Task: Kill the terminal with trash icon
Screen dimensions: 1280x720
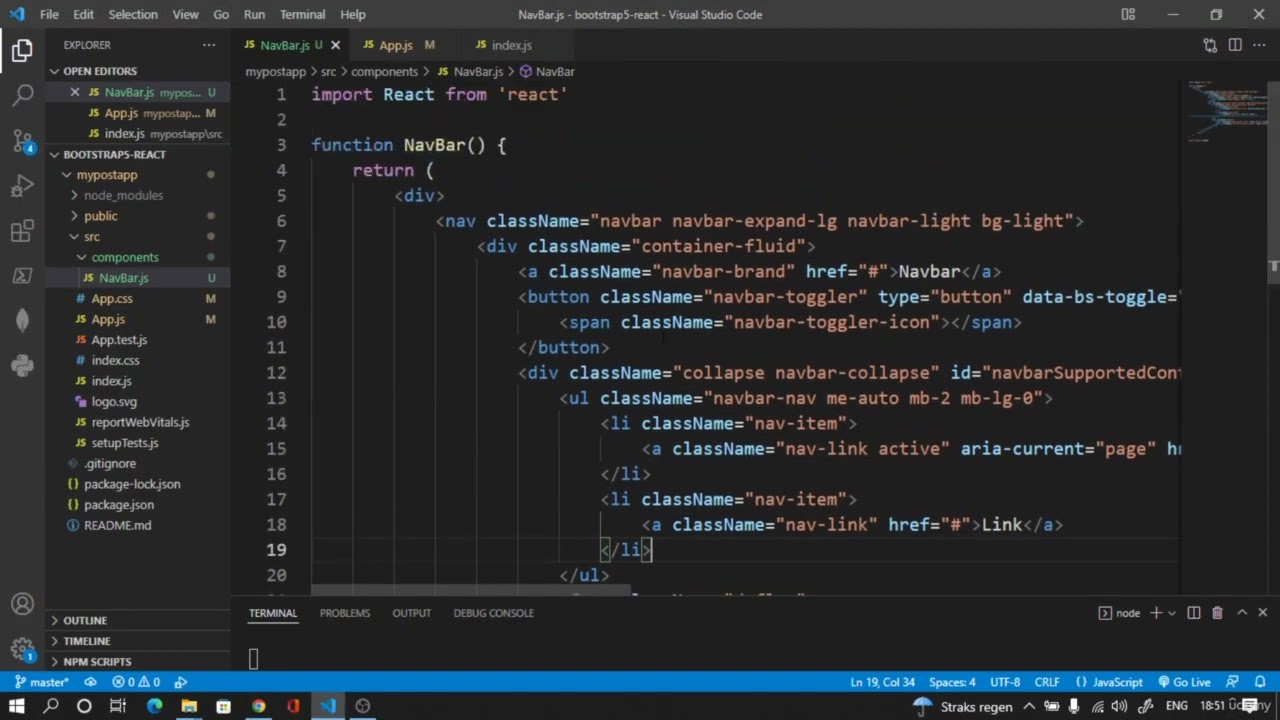Action: (x=1217, y=613)
